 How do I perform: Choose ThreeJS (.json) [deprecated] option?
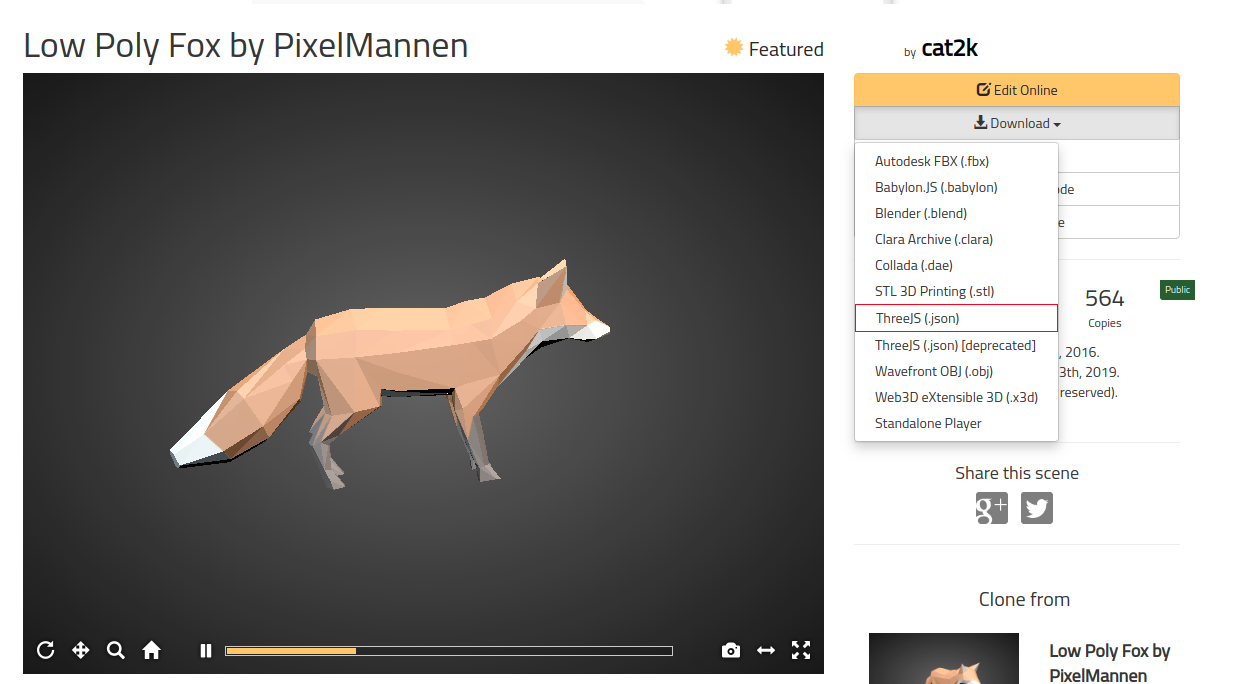click(x=956, y=345)
